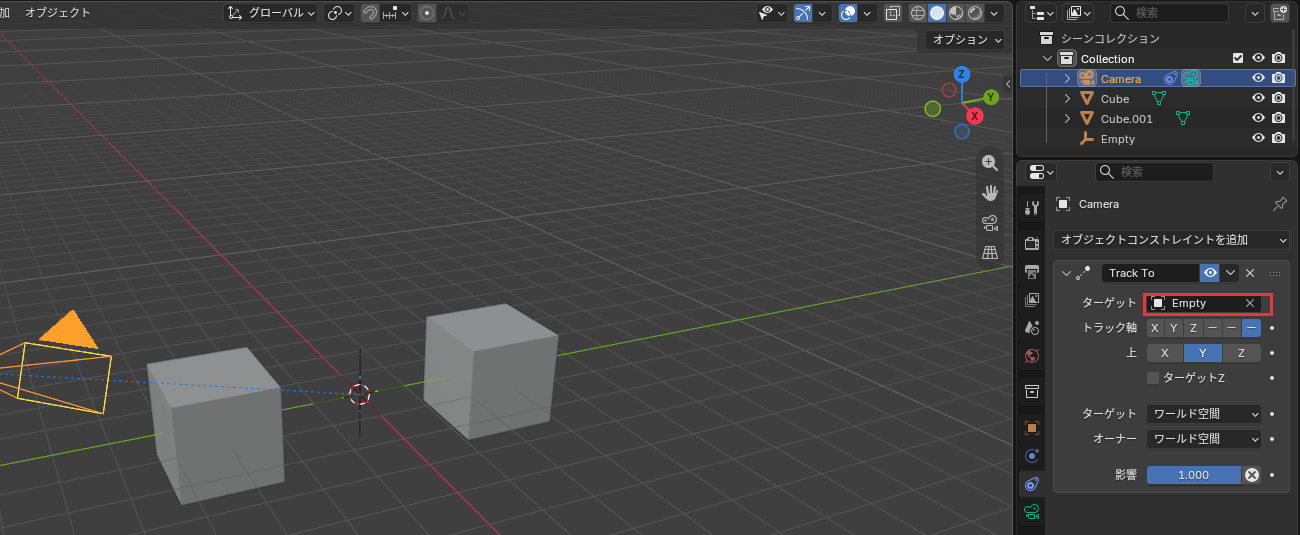Viewport: 1300px width, 535px height.
Task: Collapse the Collection tree item
Action: coord(1047,59)
